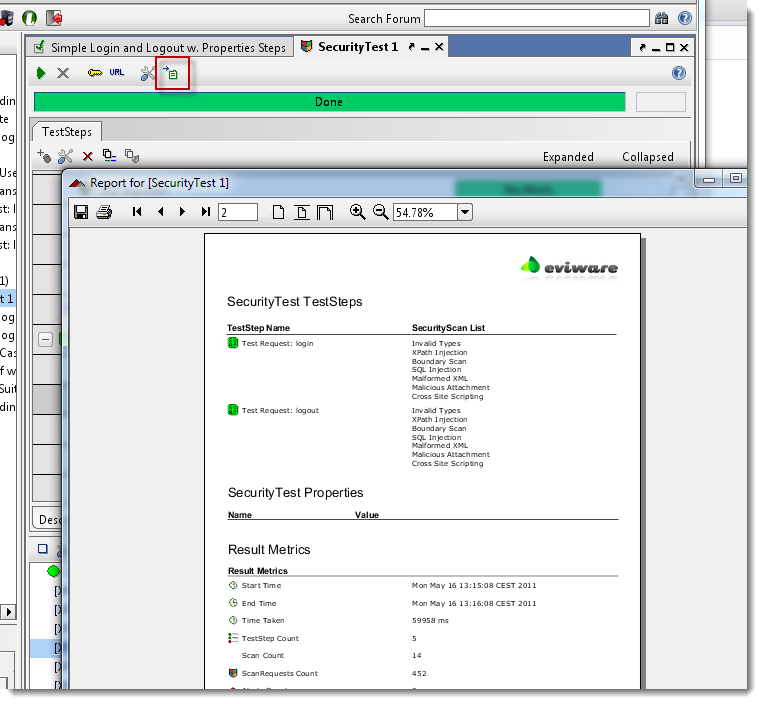
Task: Select the End Time metric row
Action: tap(423, 603)
